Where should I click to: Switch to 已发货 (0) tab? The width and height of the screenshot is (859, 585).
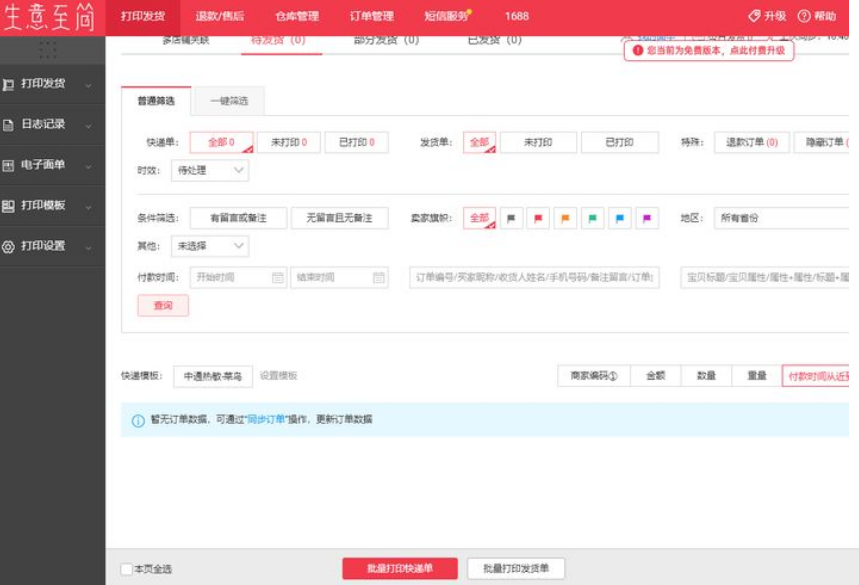point(495,41)
